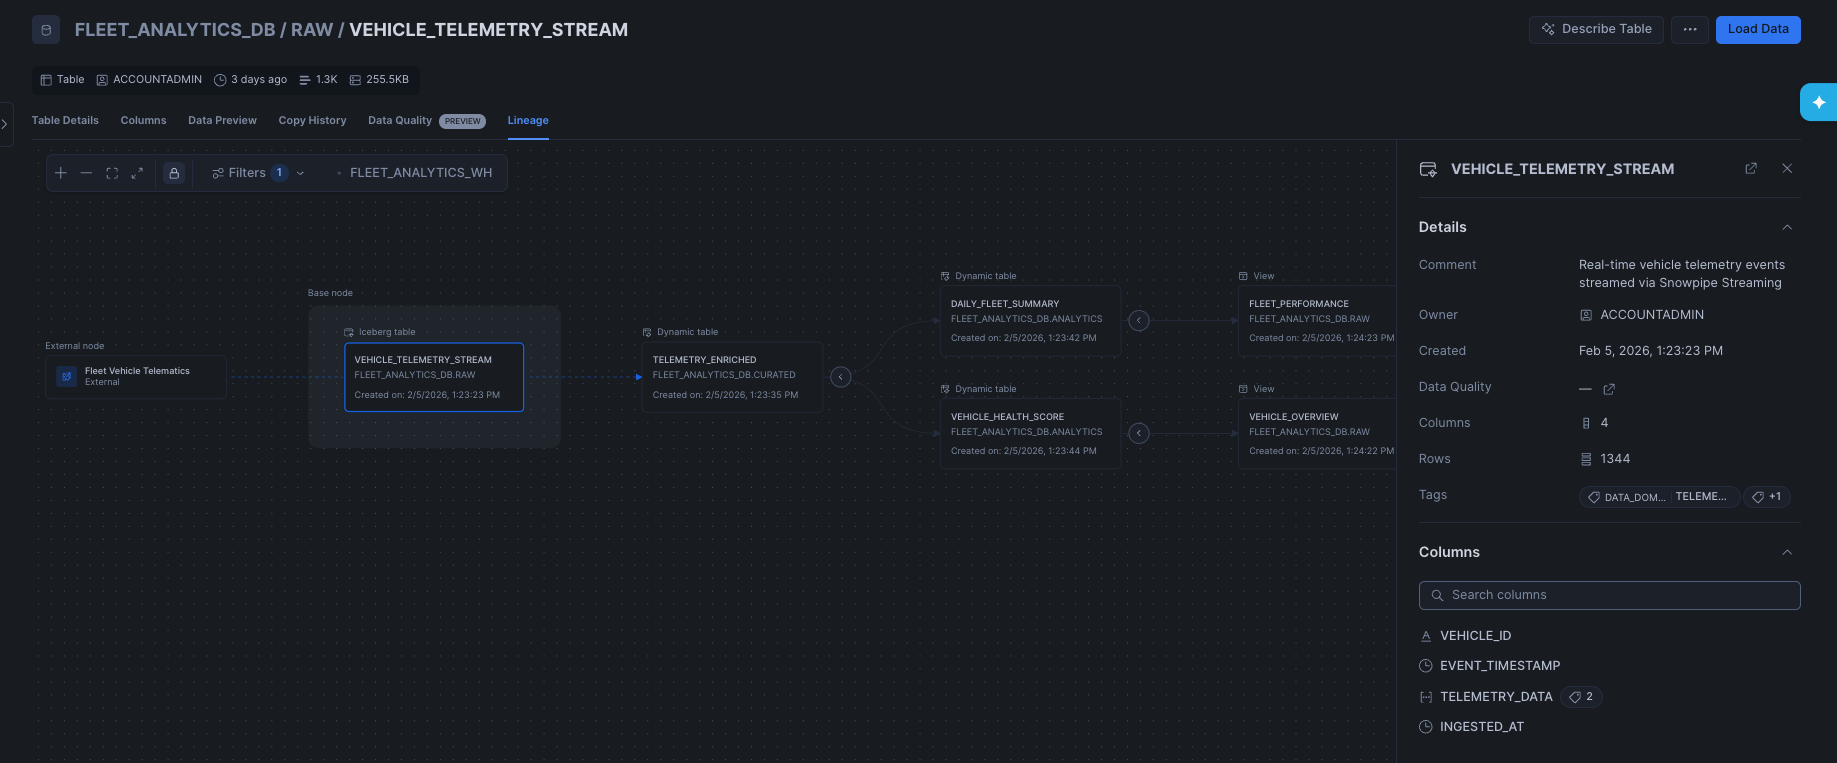Expand the DAILY_FLEET_SUMMARY node's left chevron
Image resolution: width=1837 pixels, height=763 pixels.
1138,320
